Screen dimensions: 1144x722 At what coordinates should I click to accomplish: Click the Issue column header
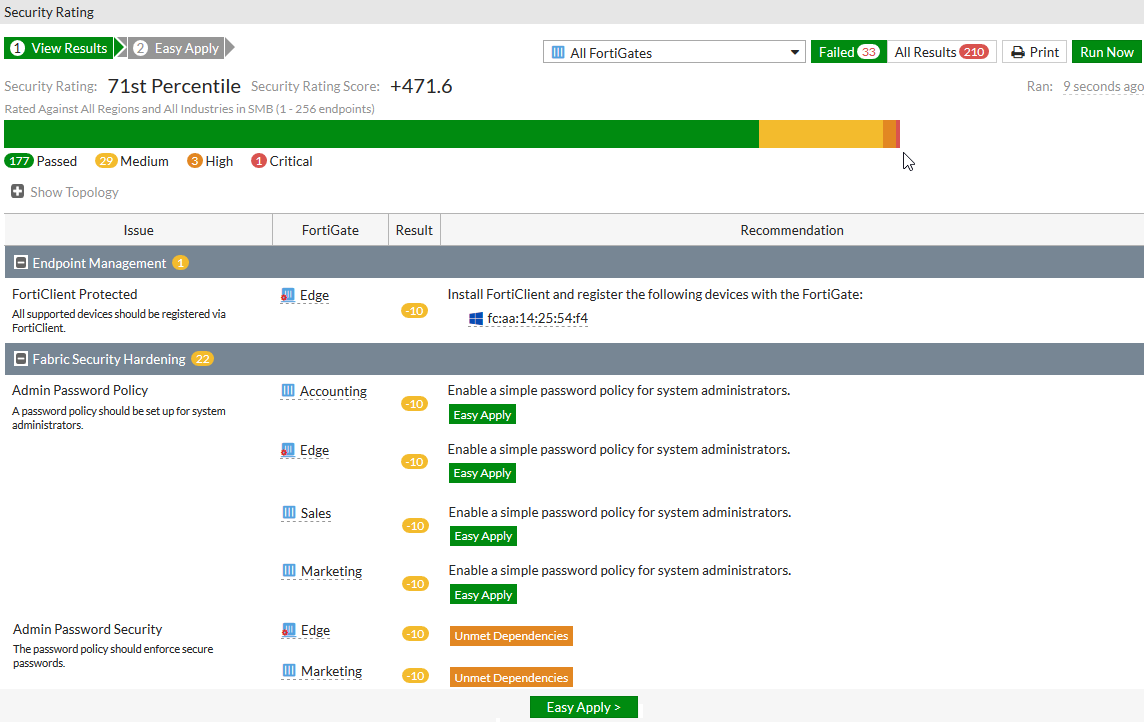[x=139, y=230]
